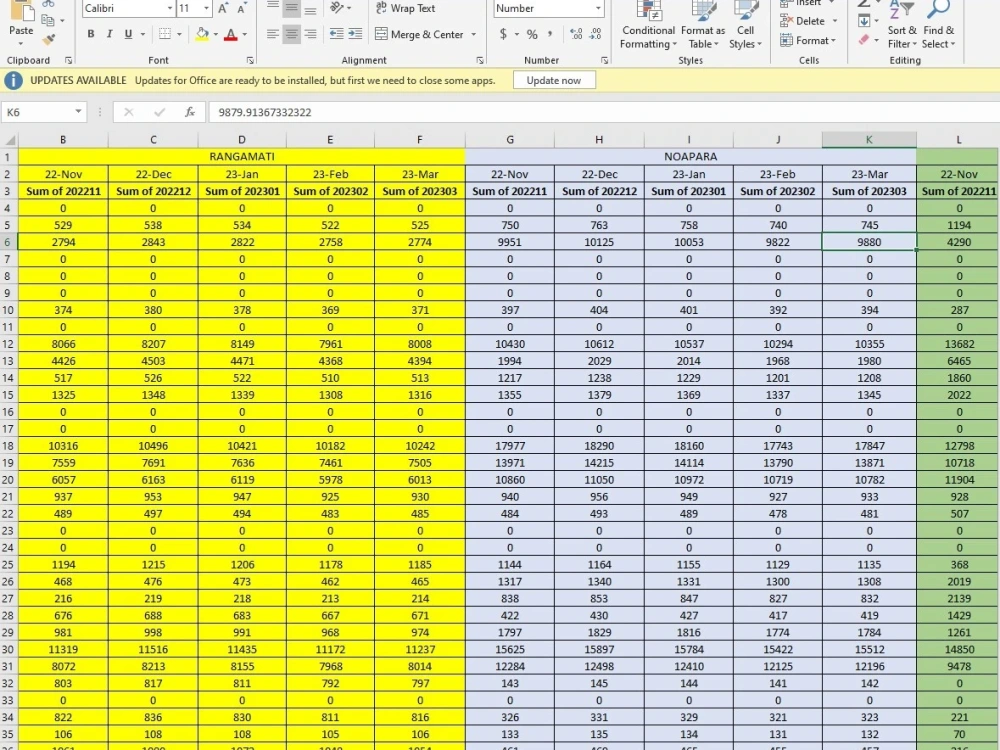The width and height of the screenshot is (1000, 750).
Task: Increase indent
Action: [355, 34]
